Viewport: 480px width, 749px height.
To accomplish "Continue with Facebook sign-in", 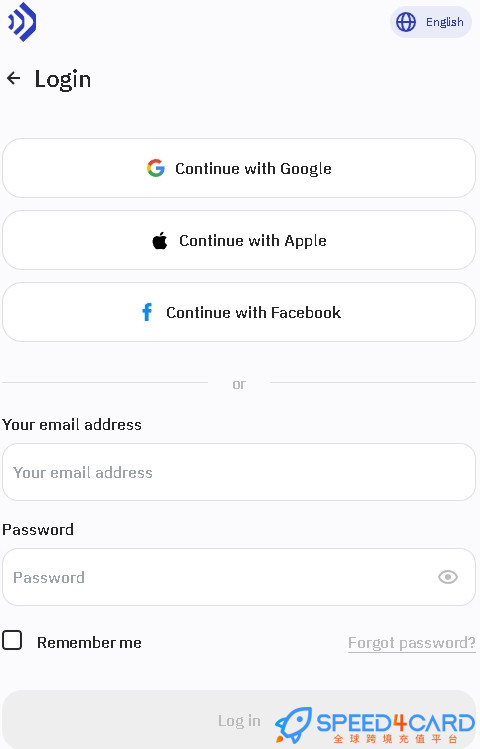I will coord(239,312).
